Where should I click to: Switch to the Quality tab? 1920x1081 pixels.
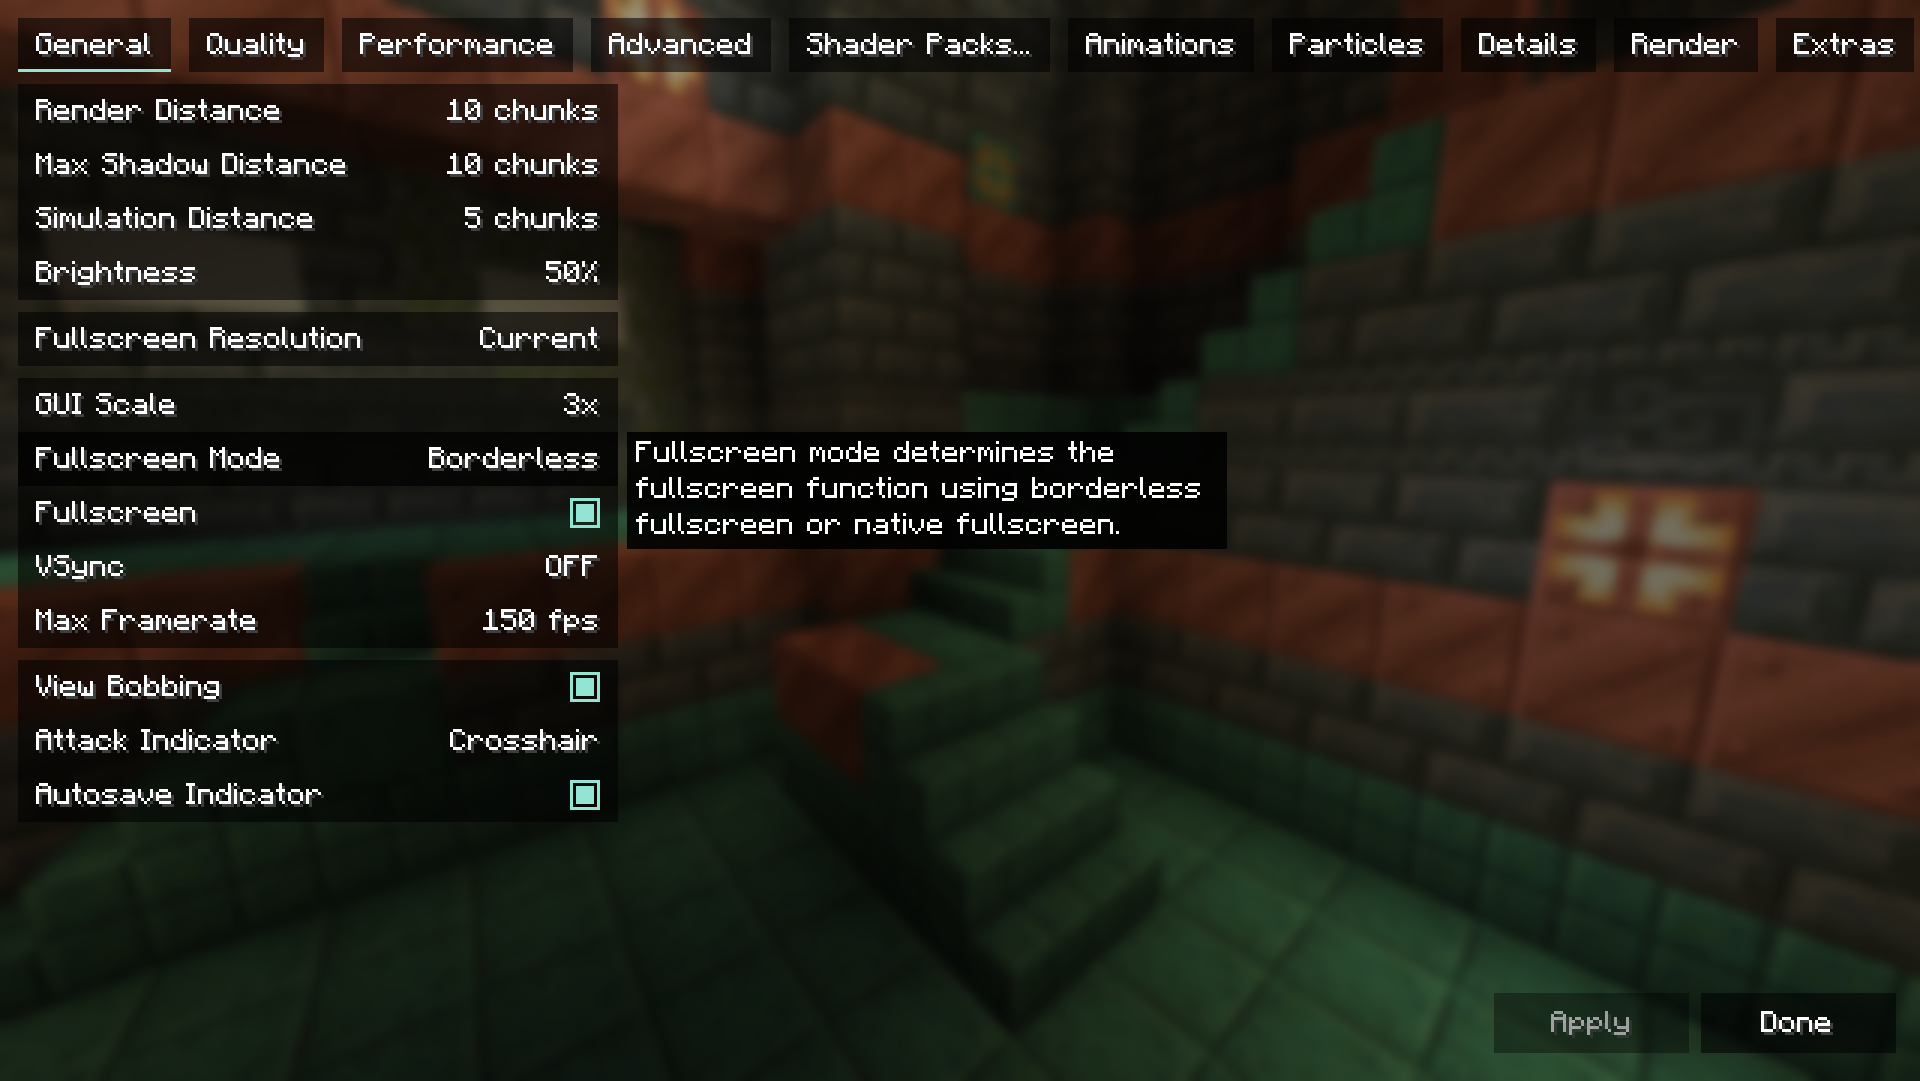[257, 44]
